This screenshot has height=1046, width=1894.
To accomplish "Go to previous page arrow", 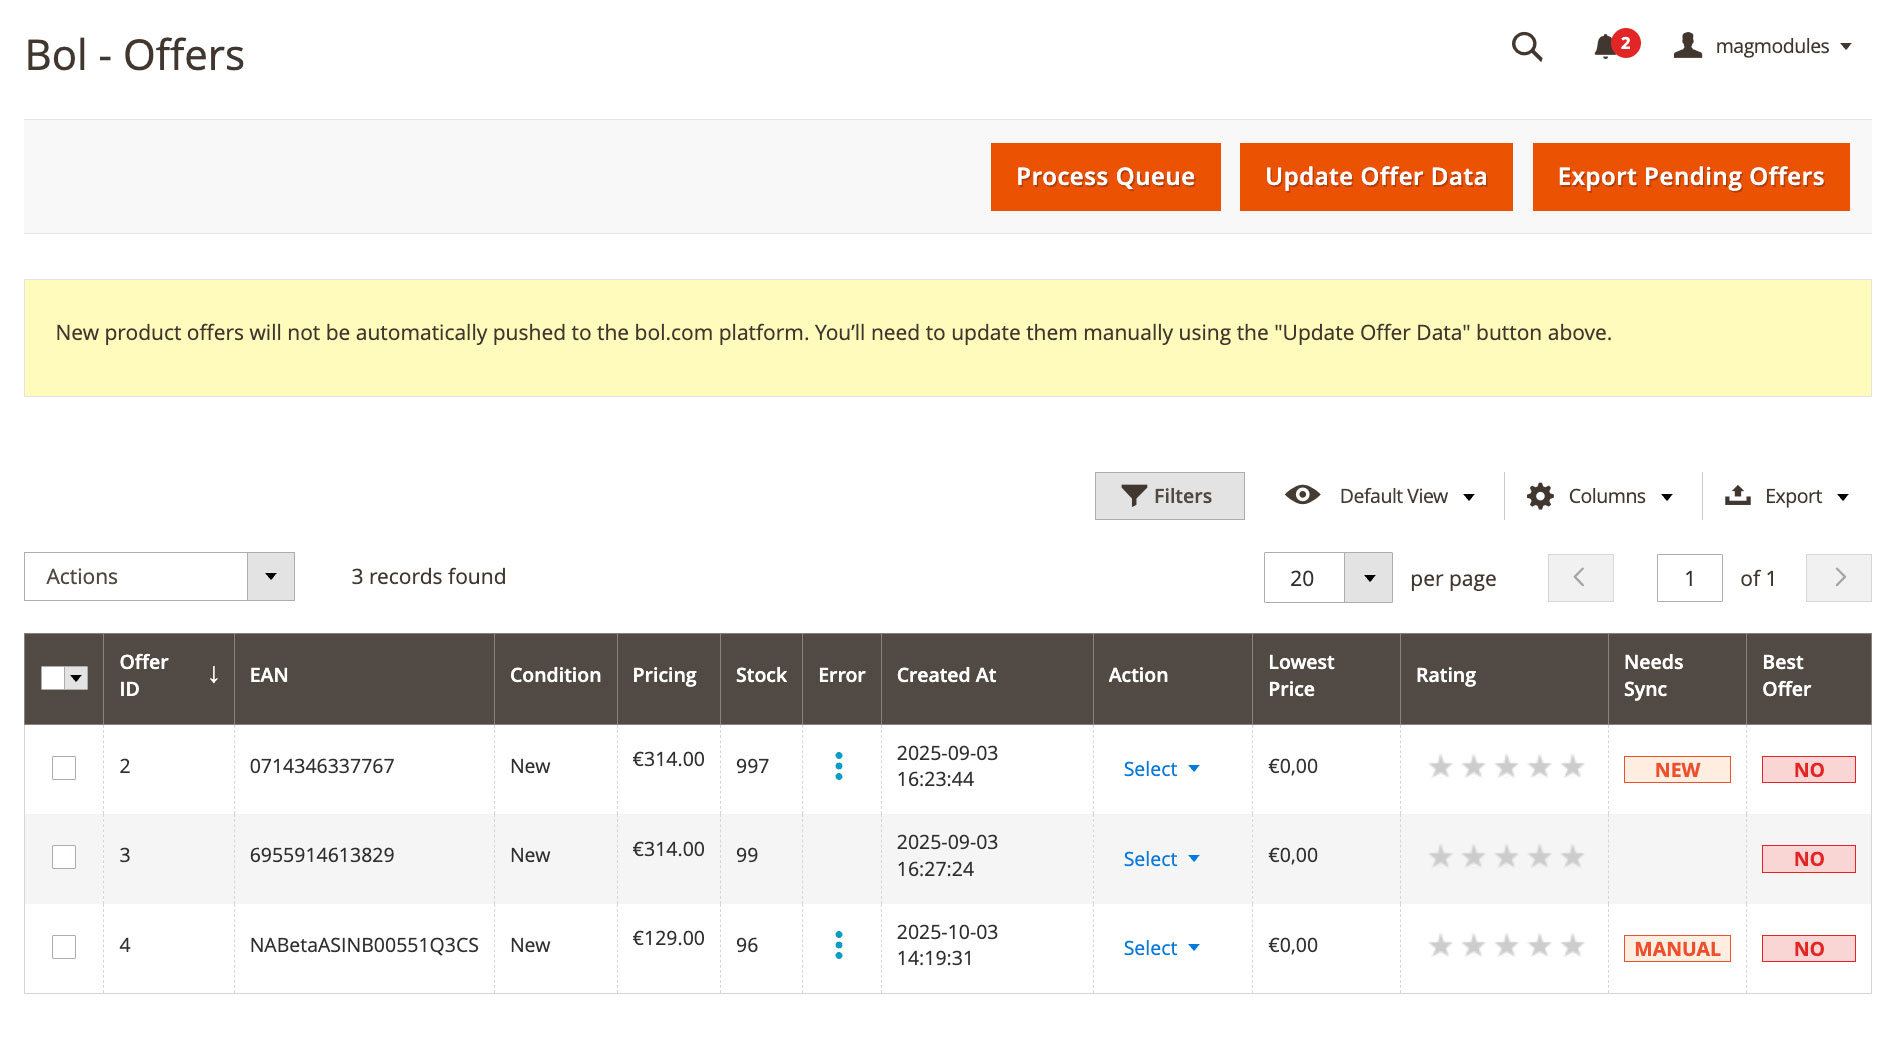I will click(1580, 578).
